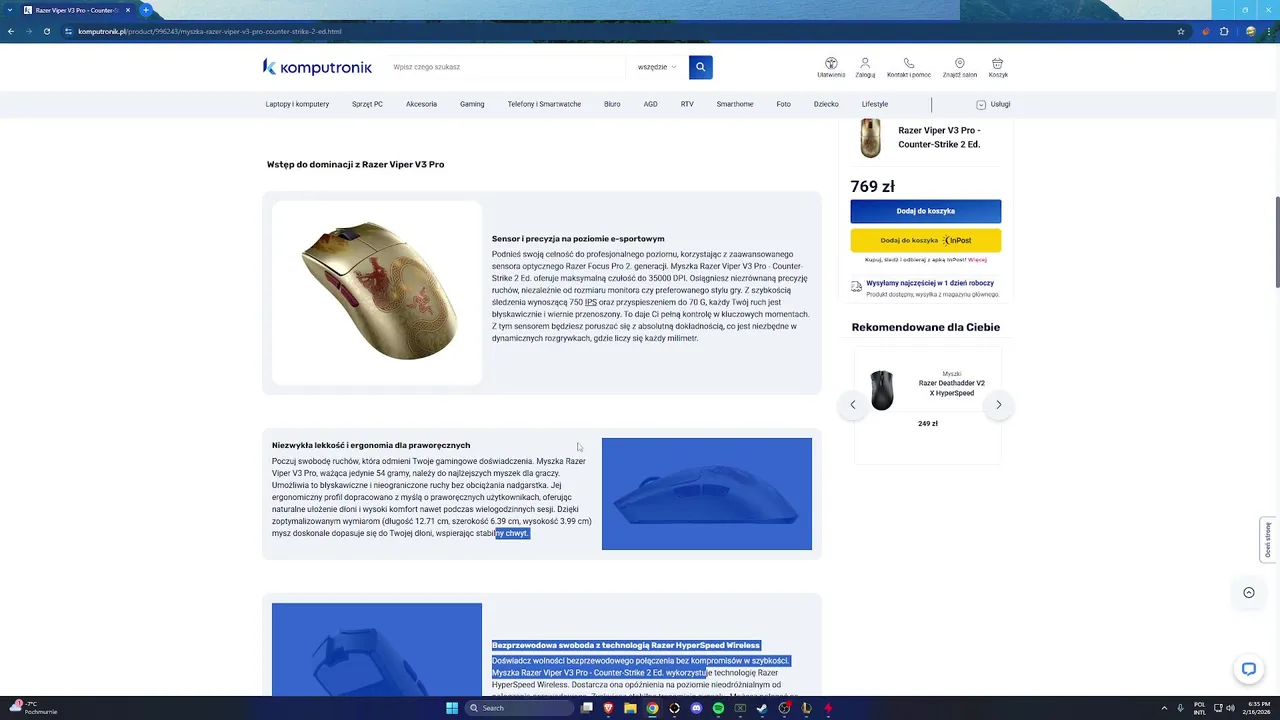This screenshot has height=720, width=1280.
Task: Show hidden tray icons chevron
Action: [1166, 708]
